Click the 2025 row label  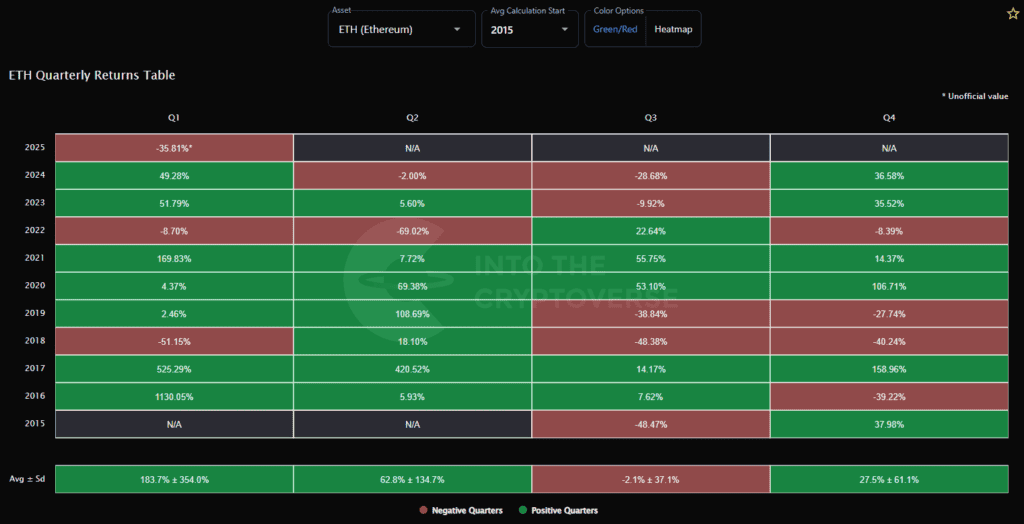tap(35, 148)
